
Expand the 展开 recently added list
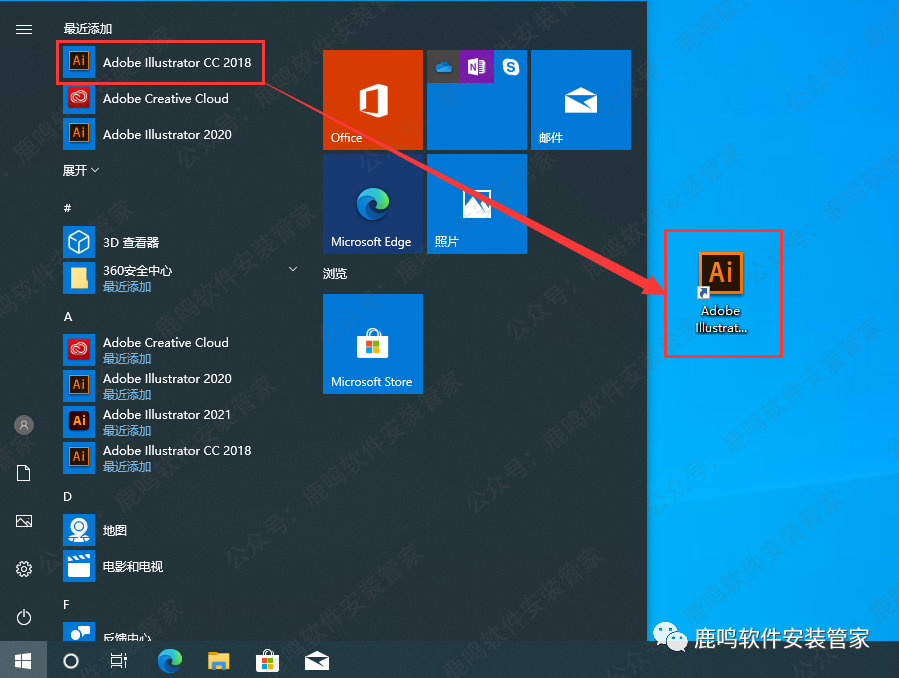(x=81, y=171)
